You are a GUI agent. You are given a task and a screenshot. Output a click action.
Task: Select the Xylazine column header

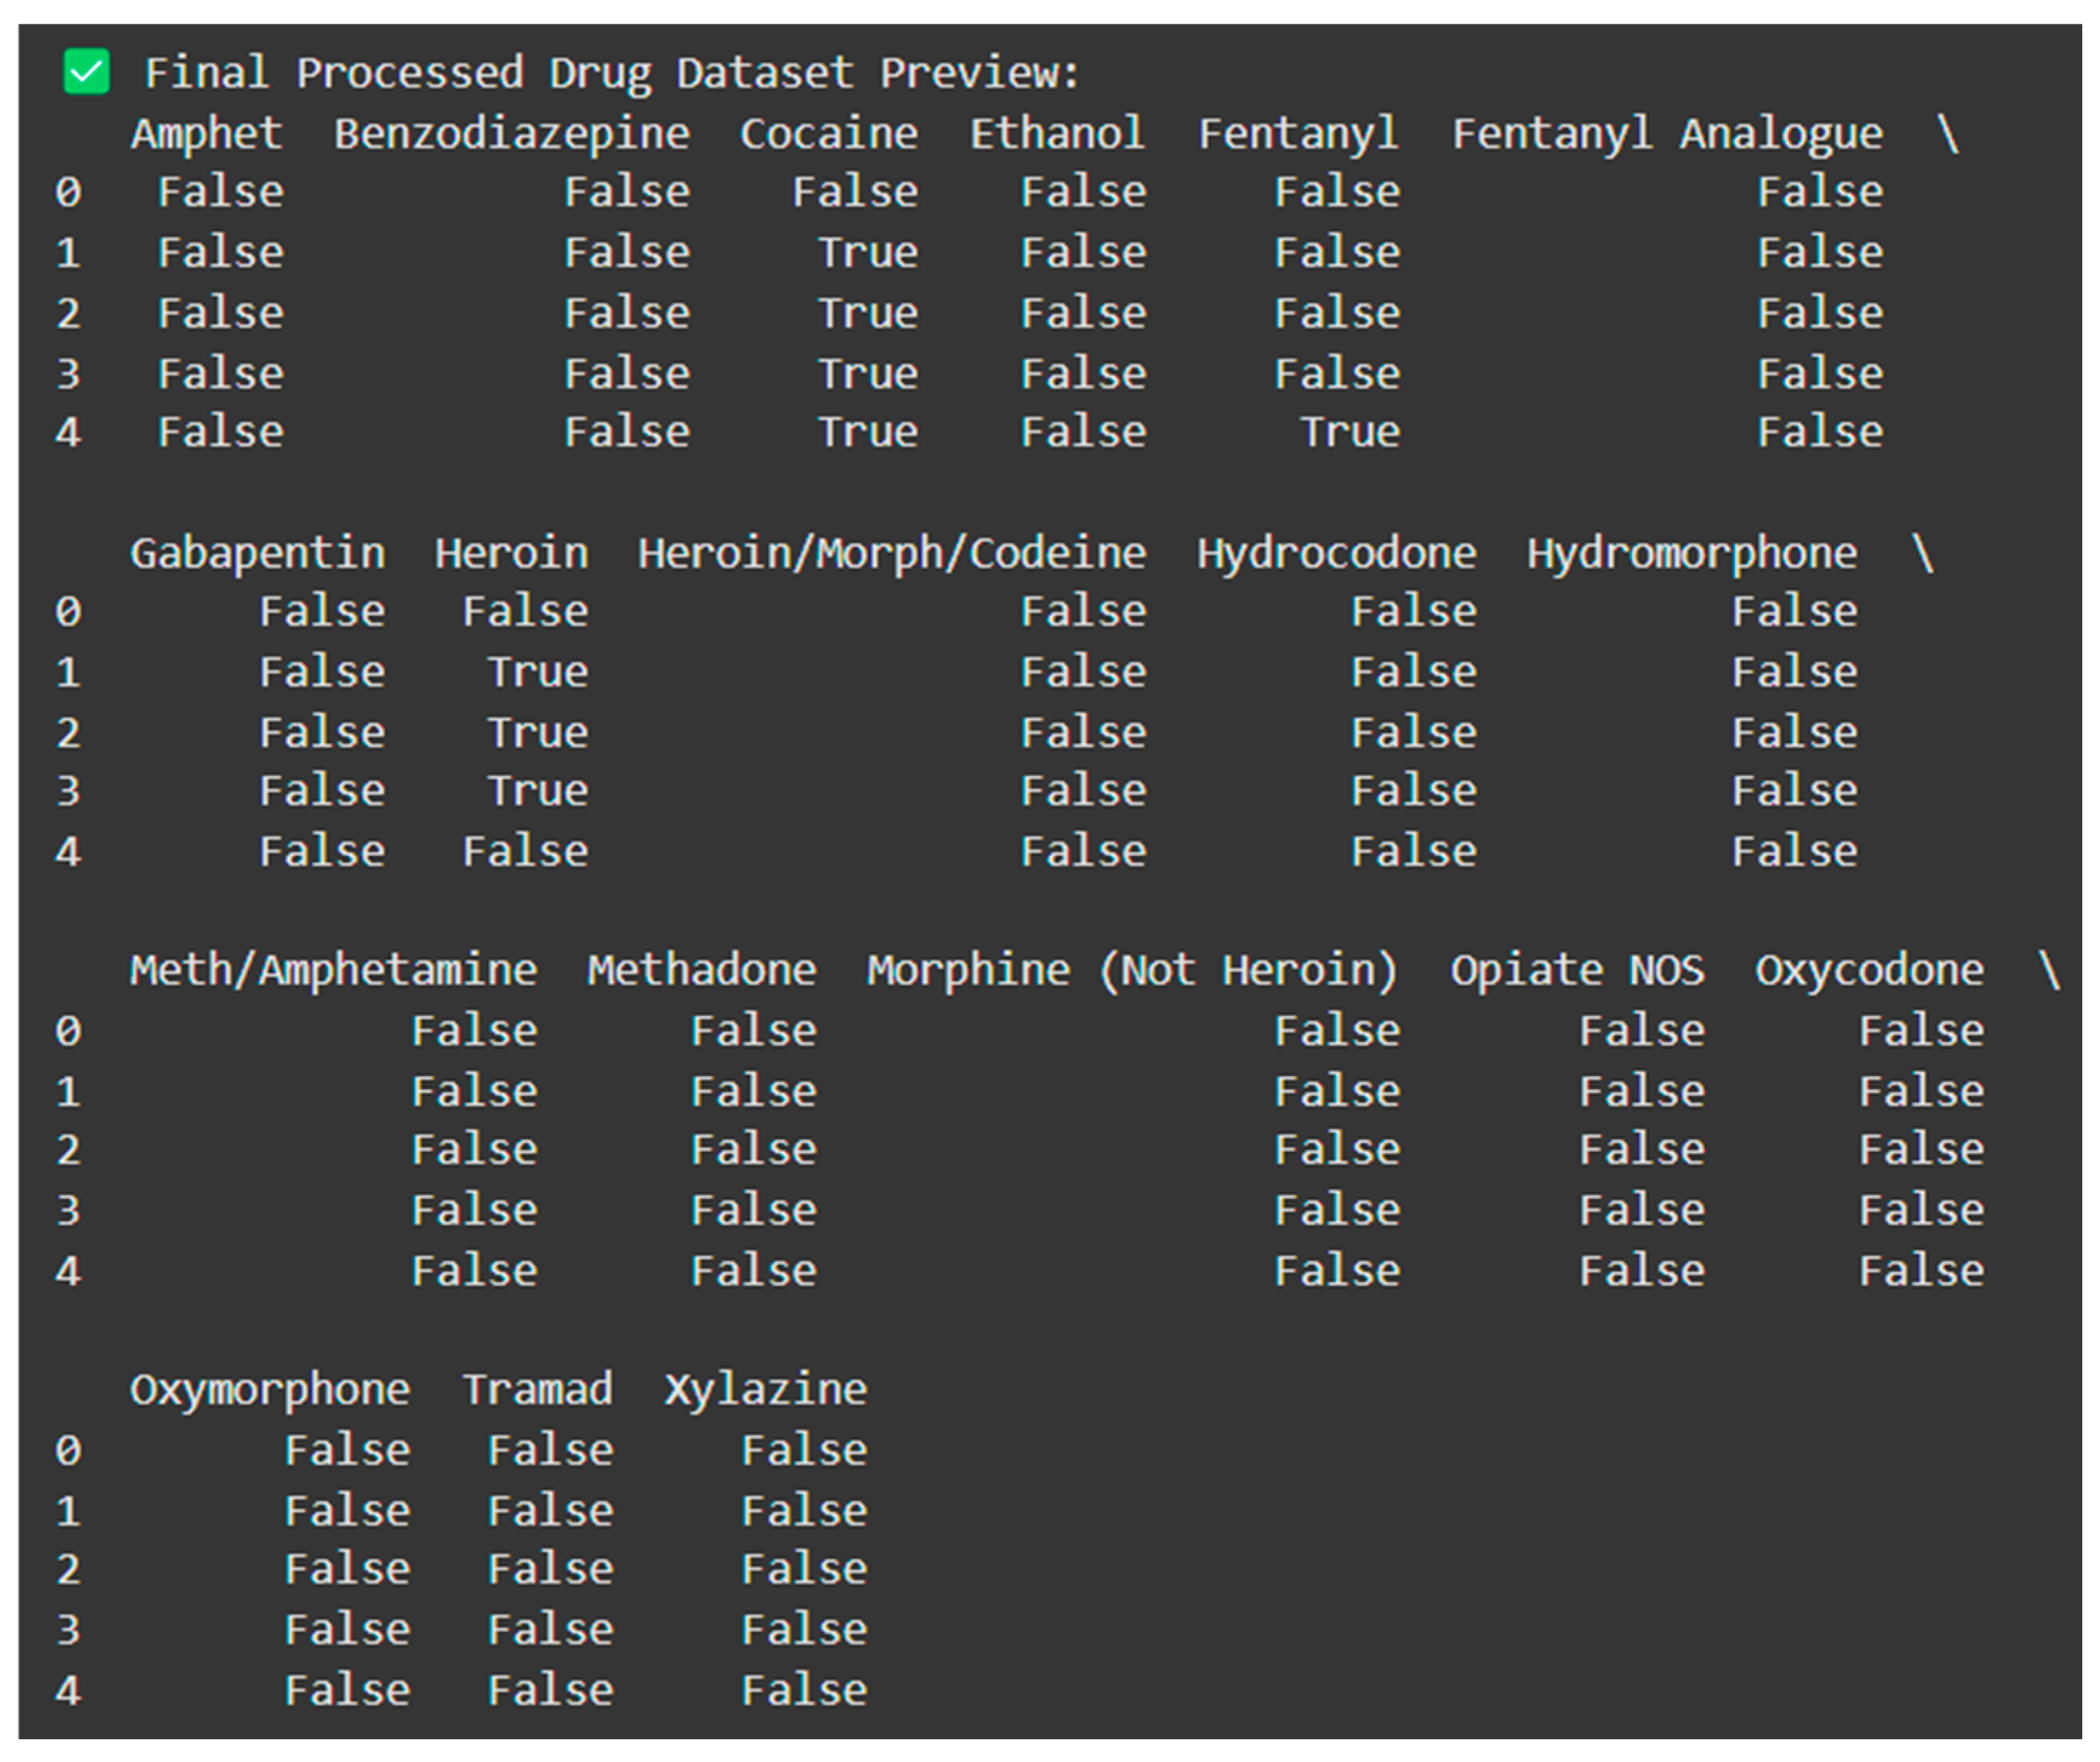point(765,1390)
